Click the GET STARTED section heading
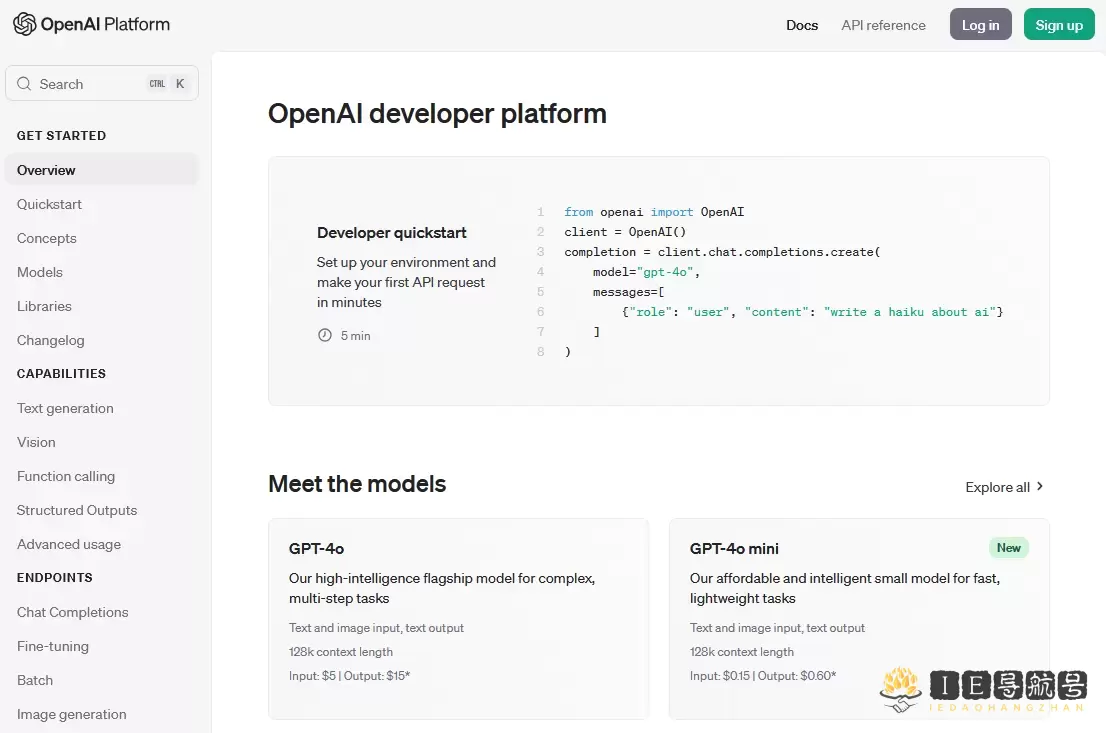The image size is (1106, 733). click(x=61, y=135)
